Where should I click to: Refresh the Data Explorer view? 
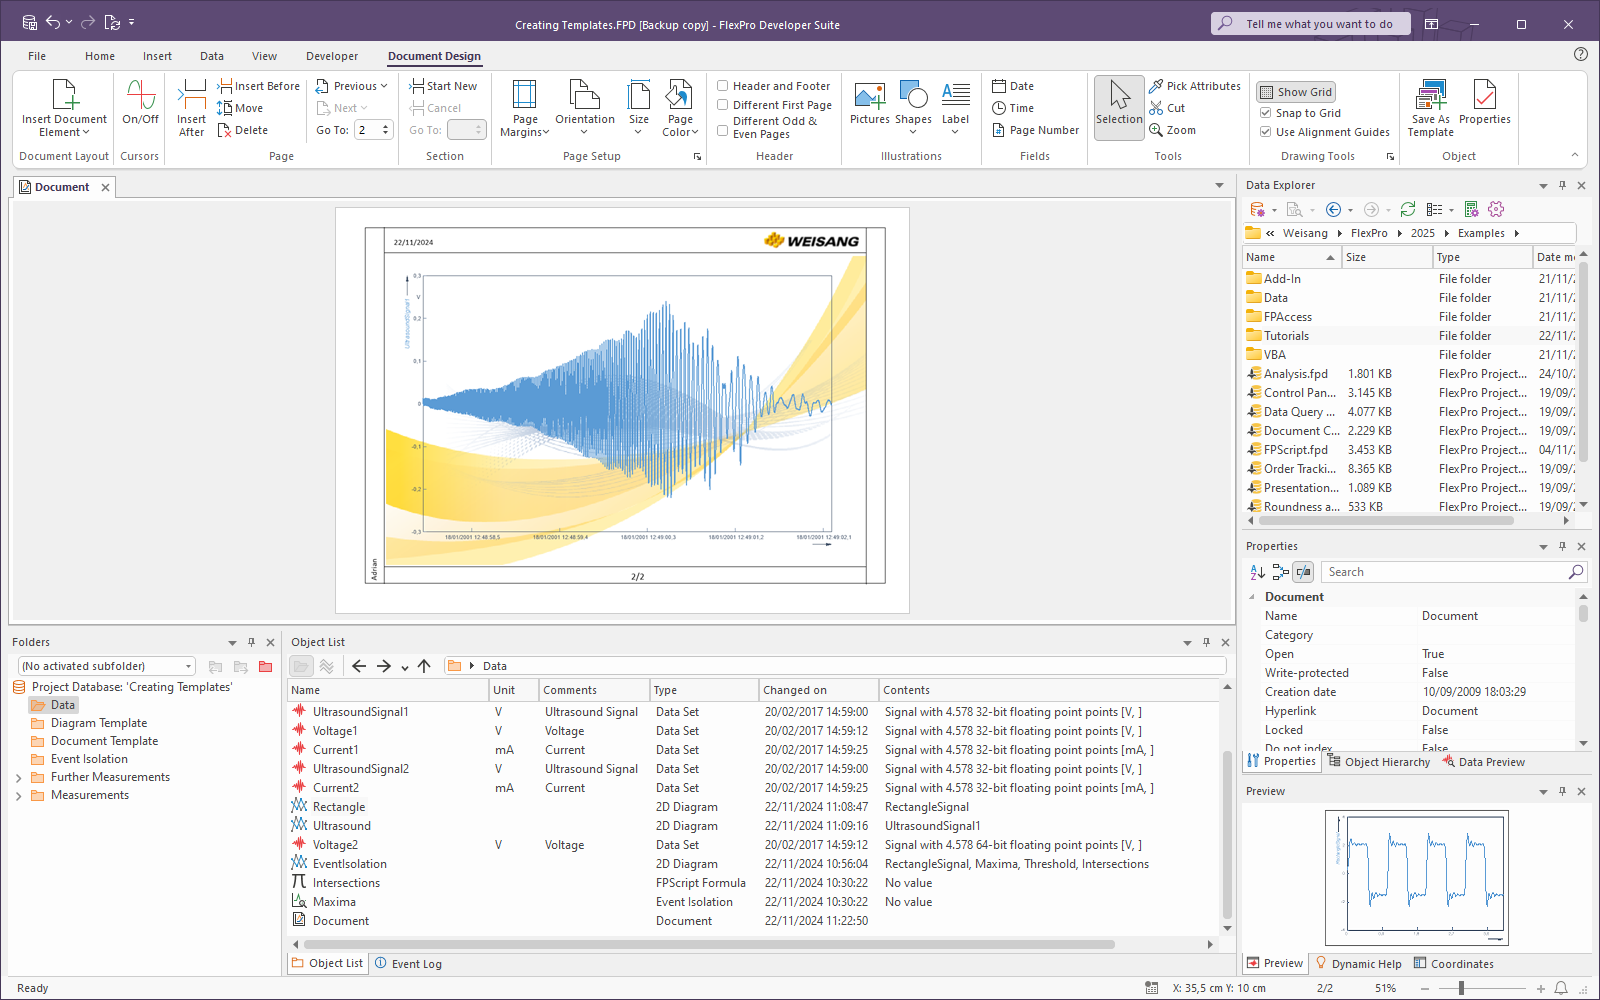[x=1407, y=209]
